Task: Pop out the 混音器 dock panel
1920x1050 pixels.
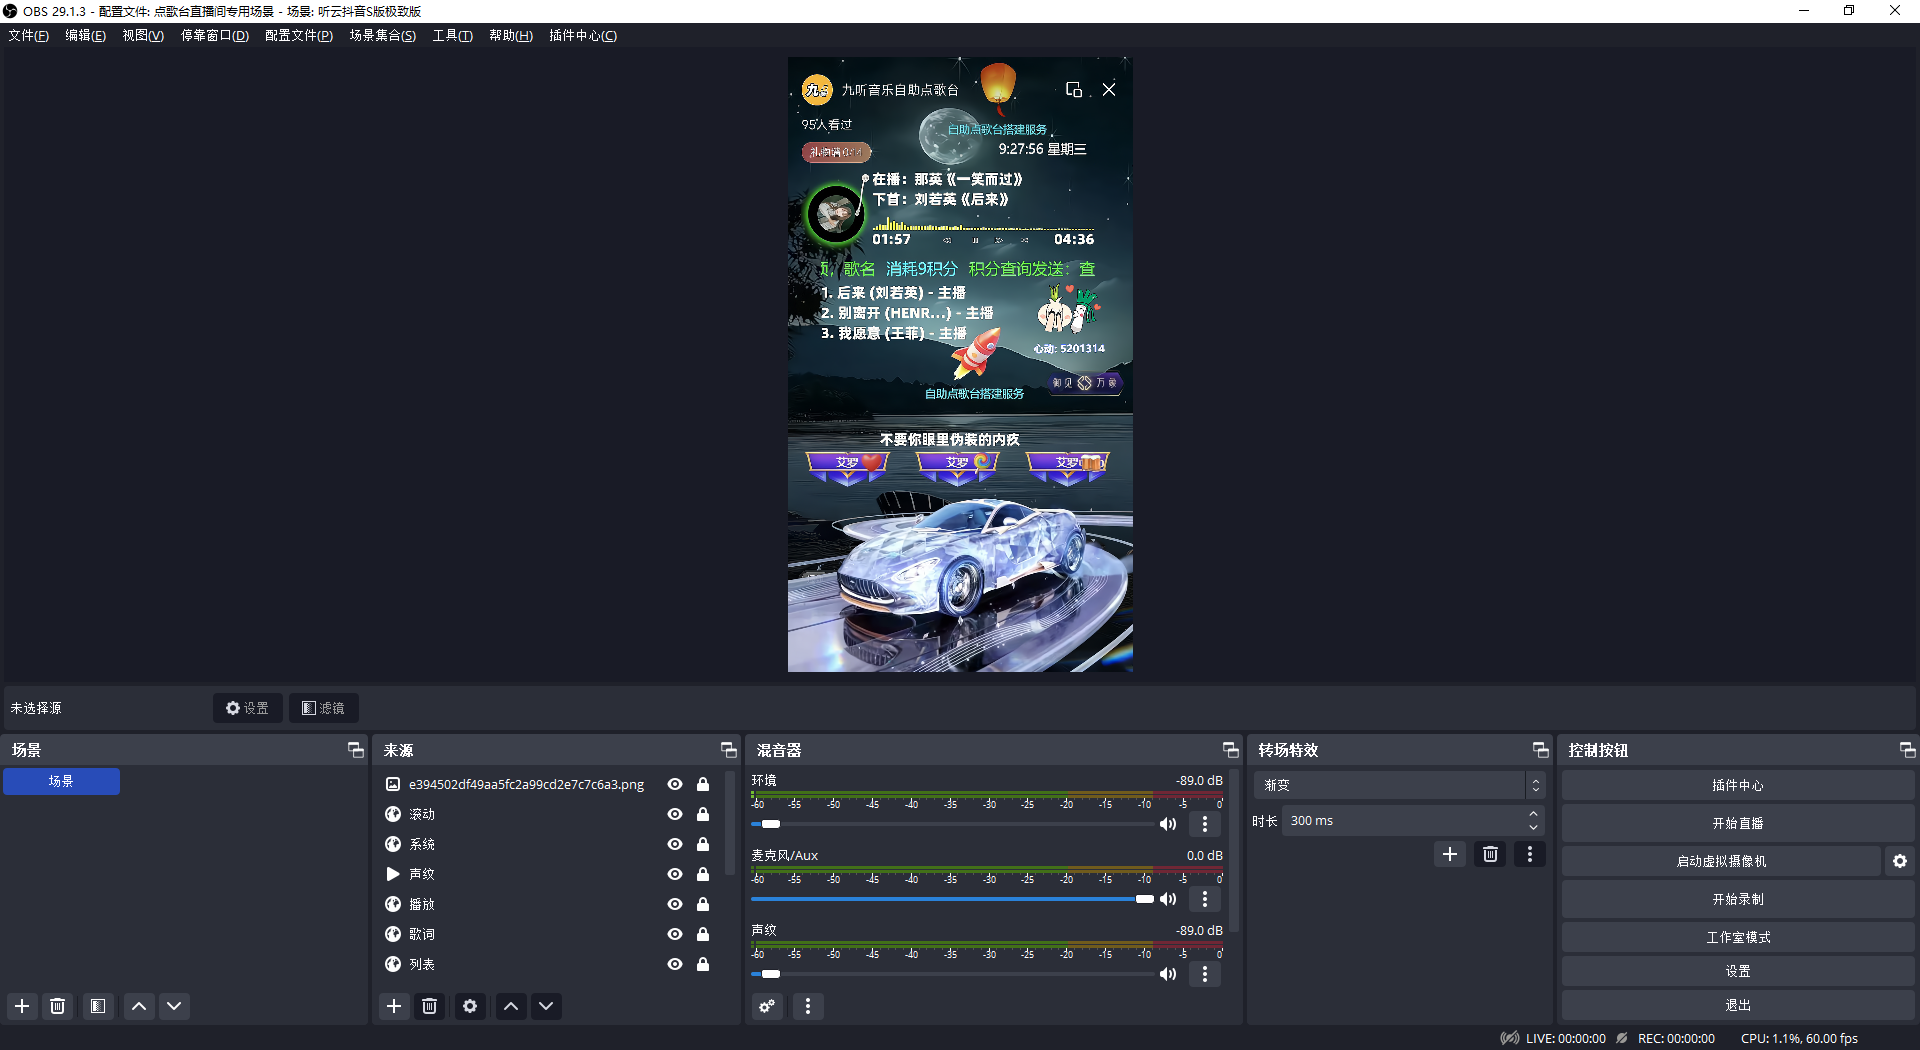Action: tap(1230, 750)
